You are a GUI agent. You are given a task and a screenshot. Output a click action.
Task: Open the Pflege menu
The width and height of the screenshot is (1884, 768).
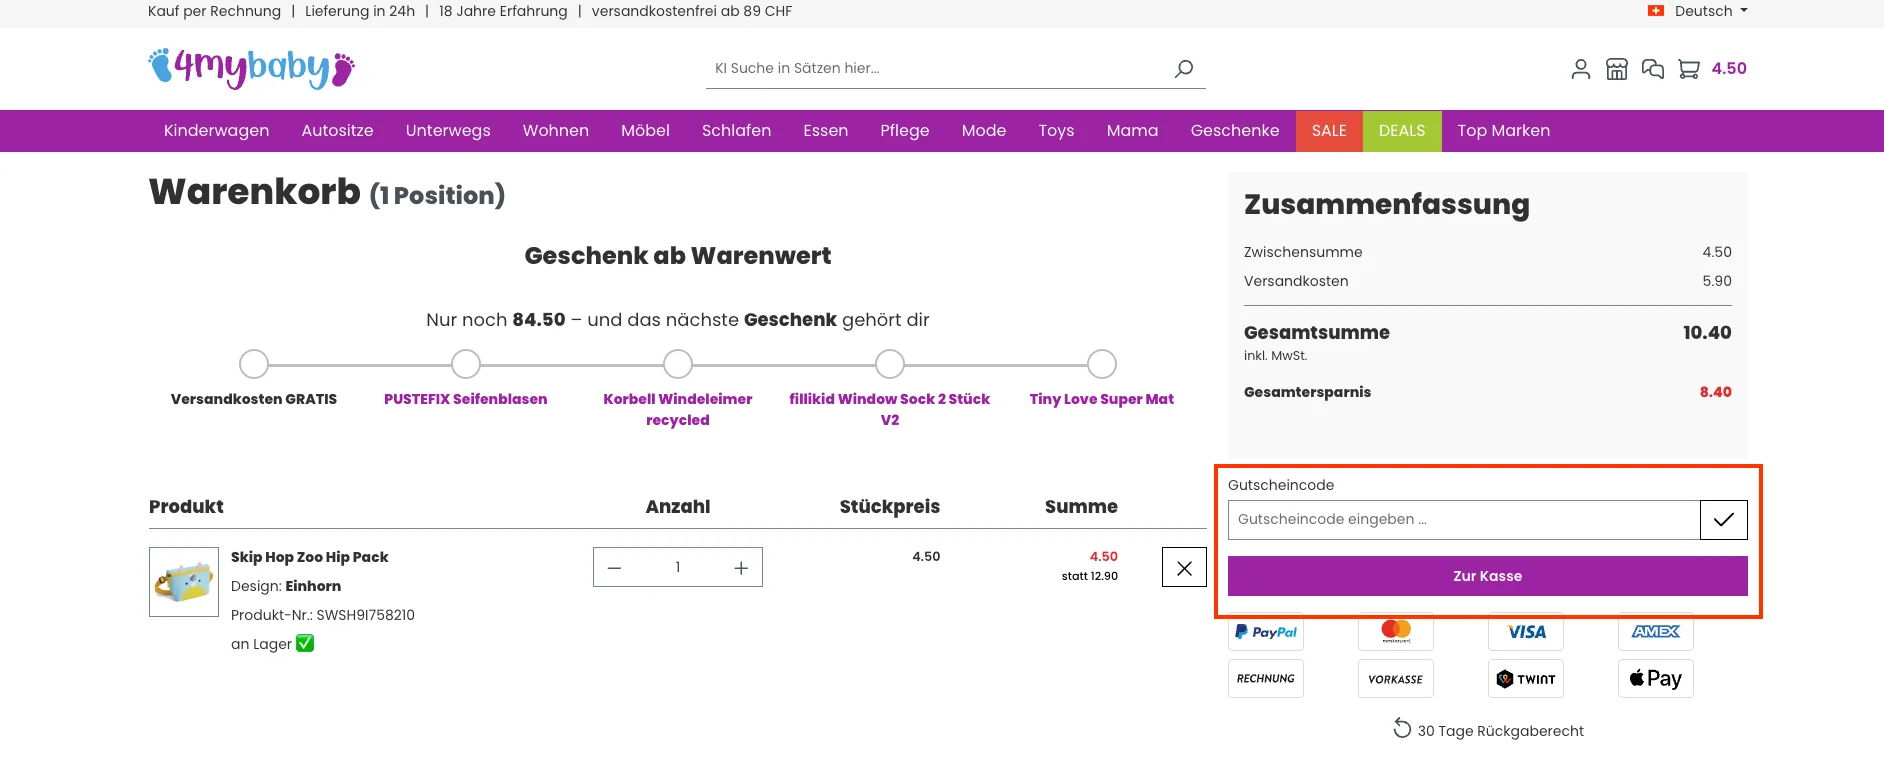(905, 131)
